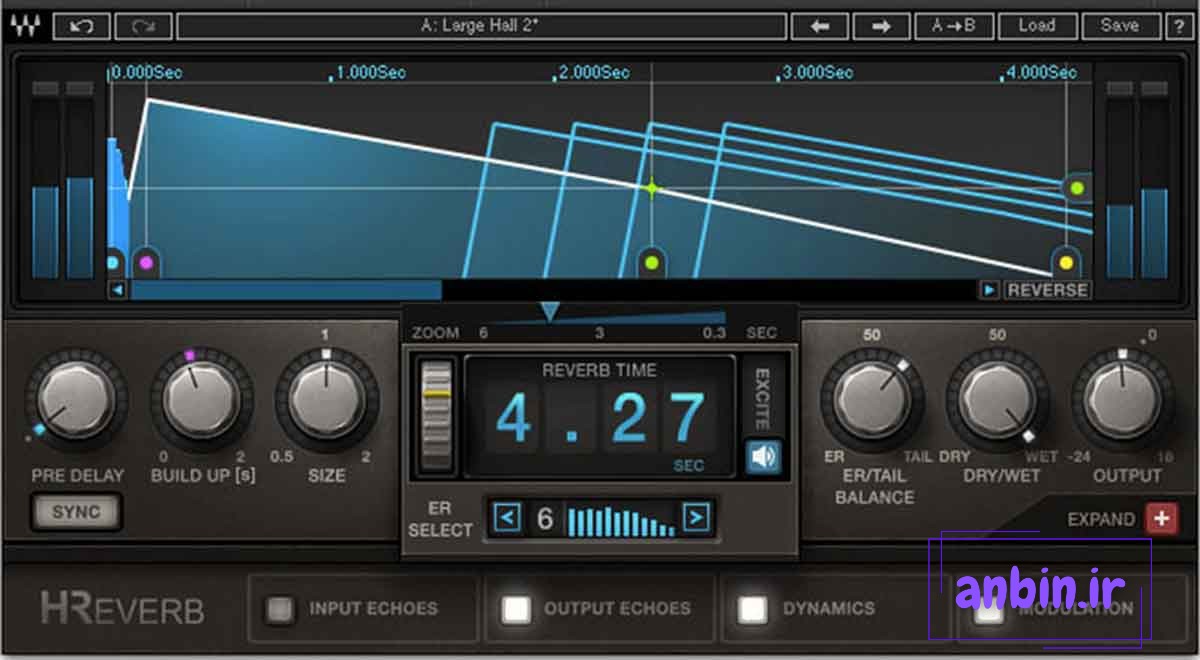Click the Size knob

point(326,398)
